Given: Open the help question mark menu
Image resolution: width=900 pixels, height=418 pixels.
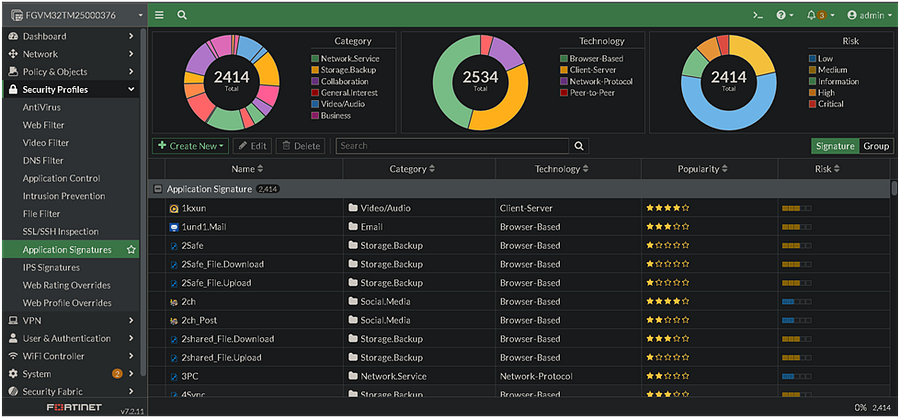Looking at the screenshot, I should coord(785,16).
